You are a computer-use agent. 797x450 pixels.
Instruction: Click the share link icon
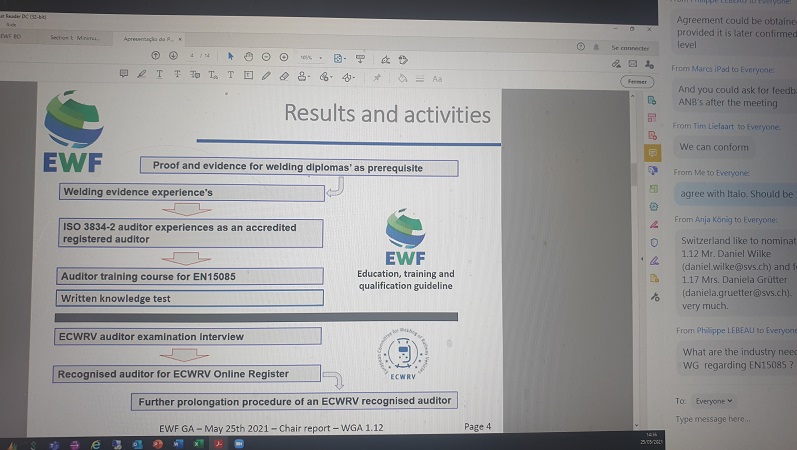tap(616, 64)
